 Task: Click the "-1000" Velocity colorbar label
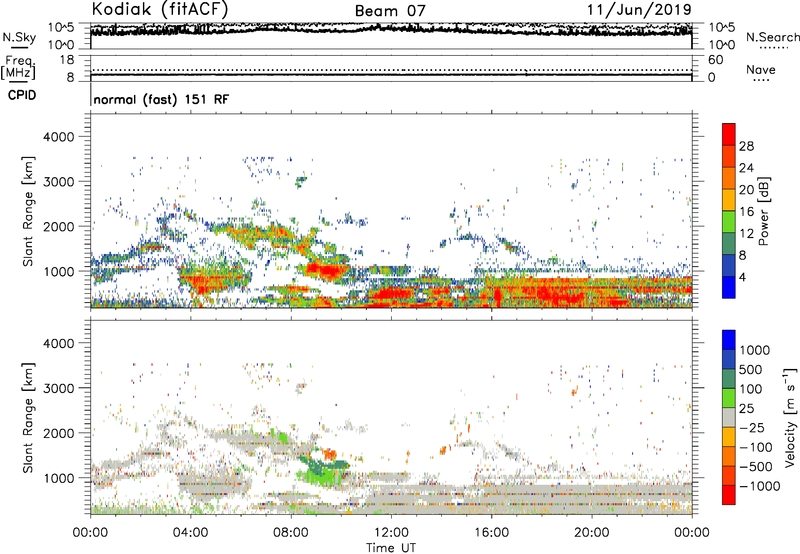click(760, 486)
